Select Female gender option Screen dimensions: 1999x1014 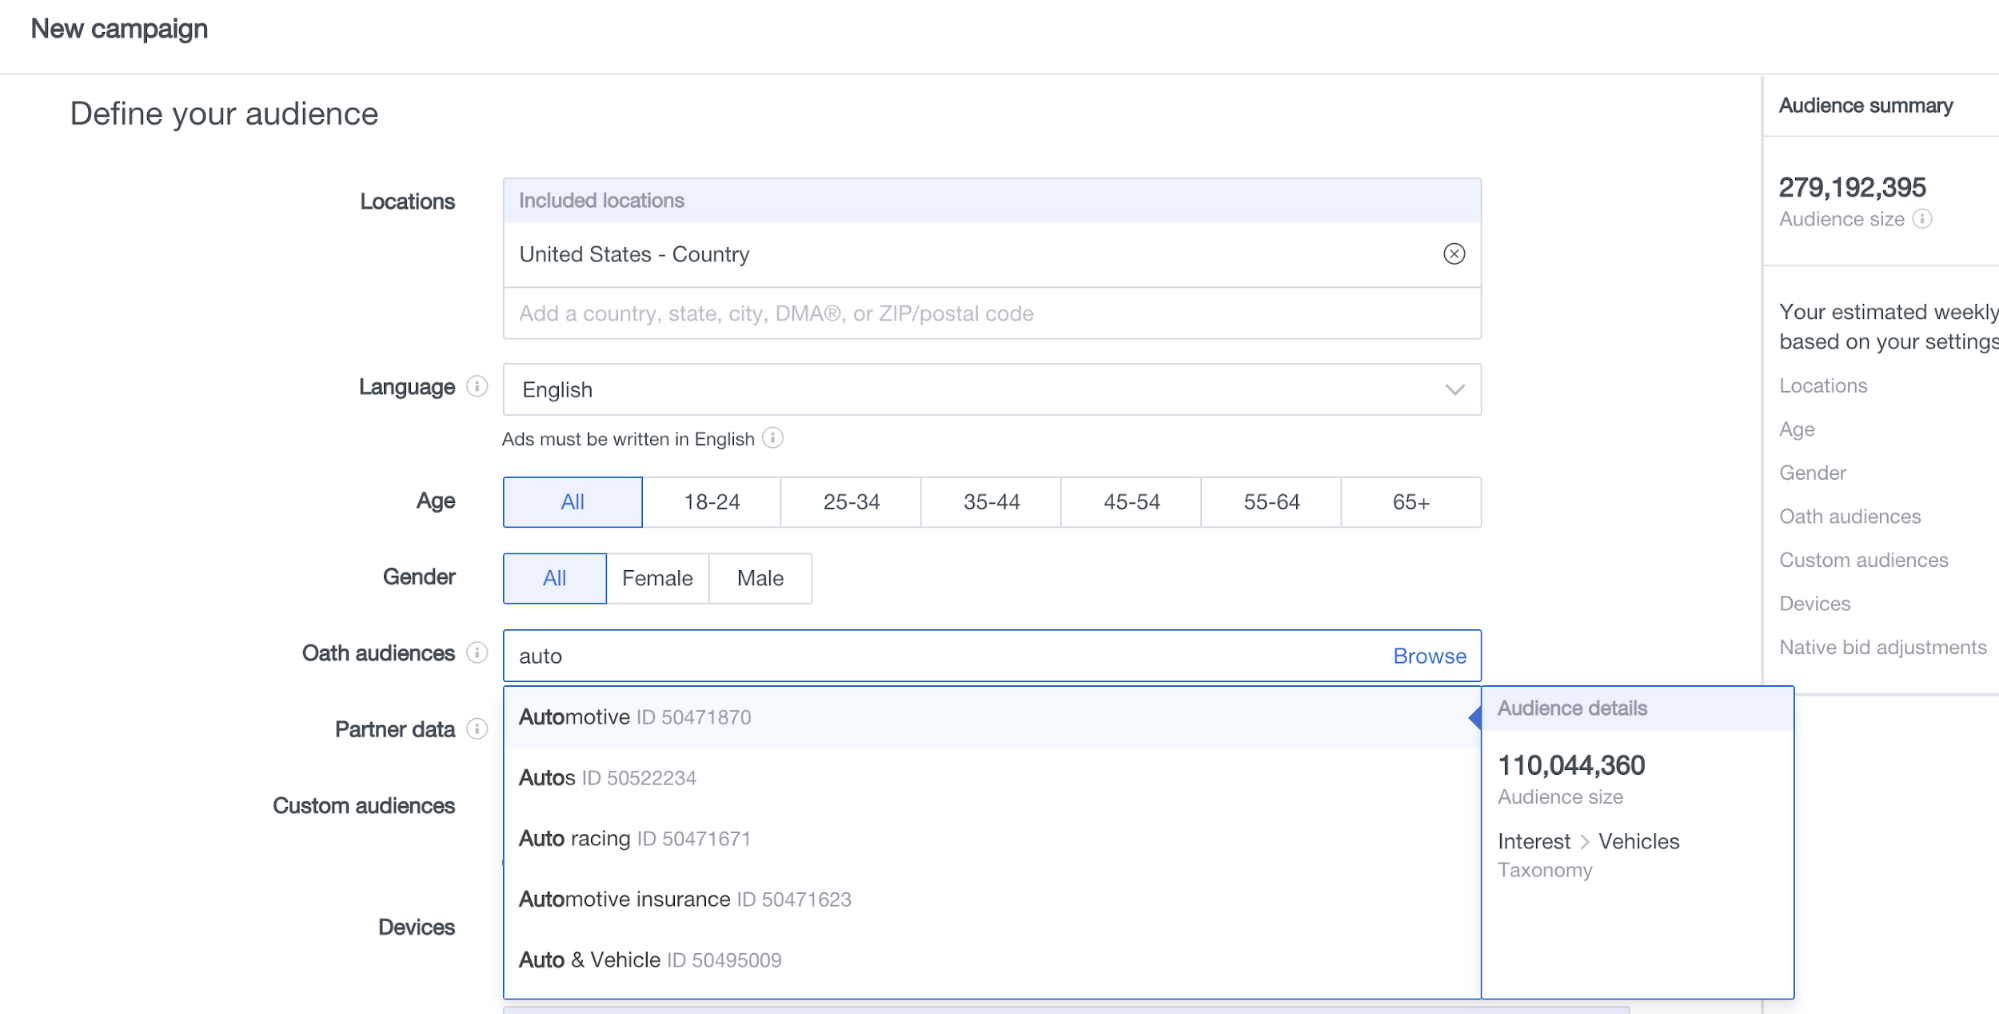click(657, 578)
